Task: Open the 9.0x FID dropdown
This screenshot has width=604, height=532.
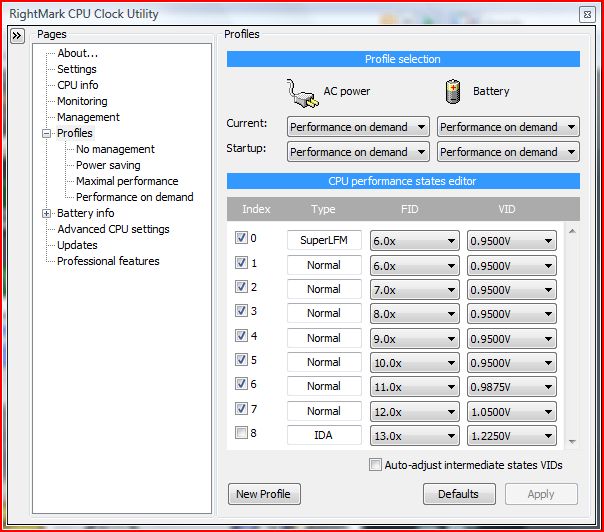Action: click(x=414, y=339)
